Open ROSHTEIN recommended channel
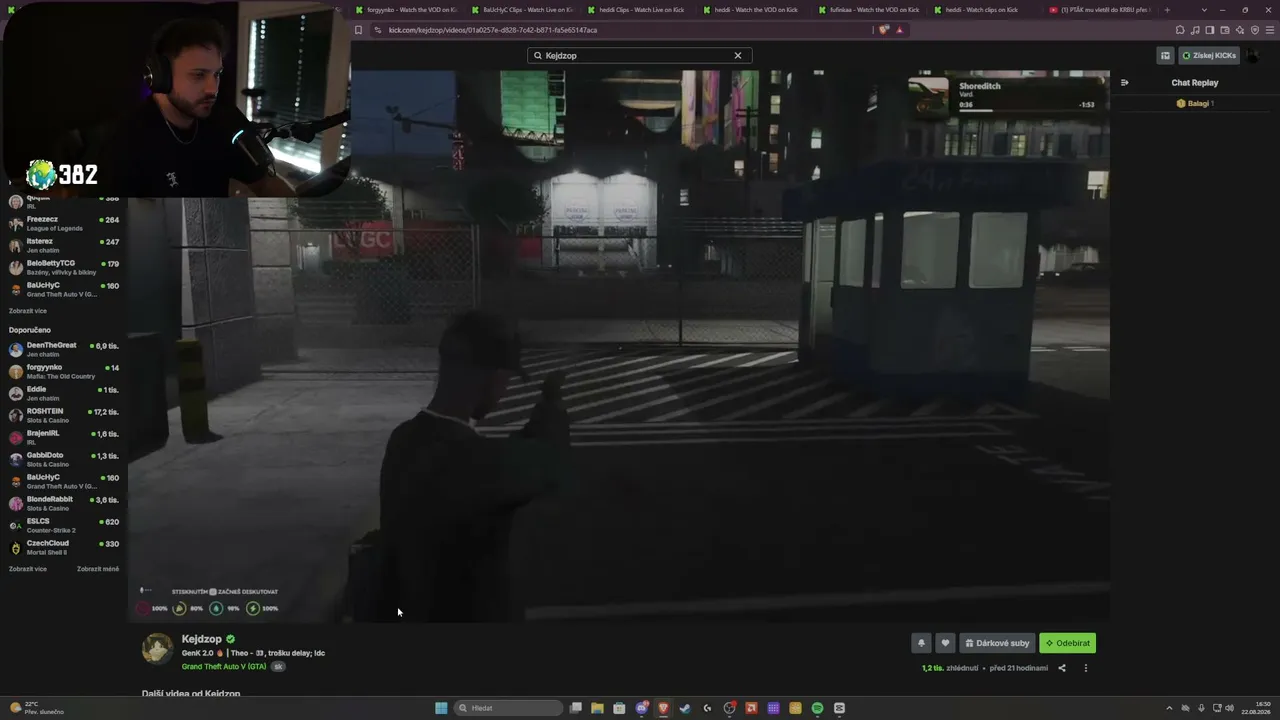Viewport: 1280px width, 720px height. click(64, 415)
